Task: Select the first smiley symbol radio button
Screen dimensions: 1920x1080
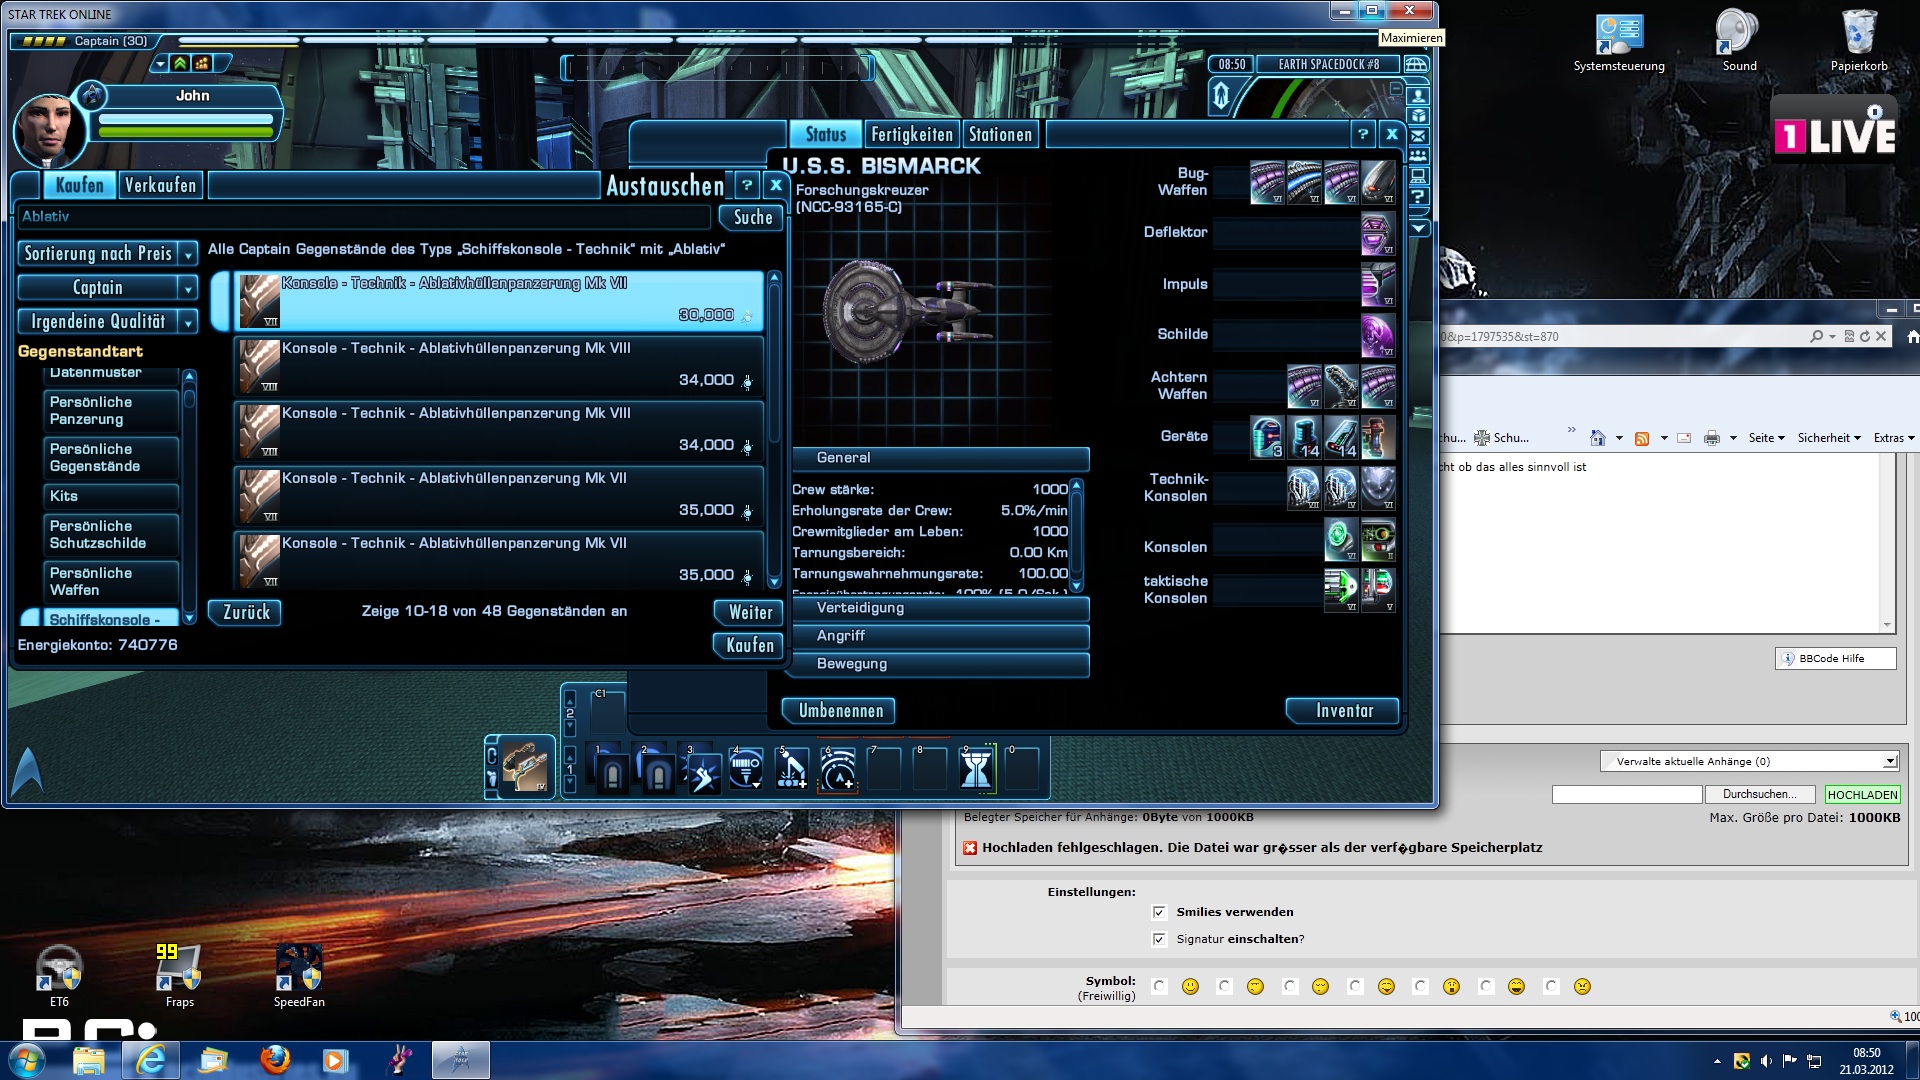Action: (1159, 987)
